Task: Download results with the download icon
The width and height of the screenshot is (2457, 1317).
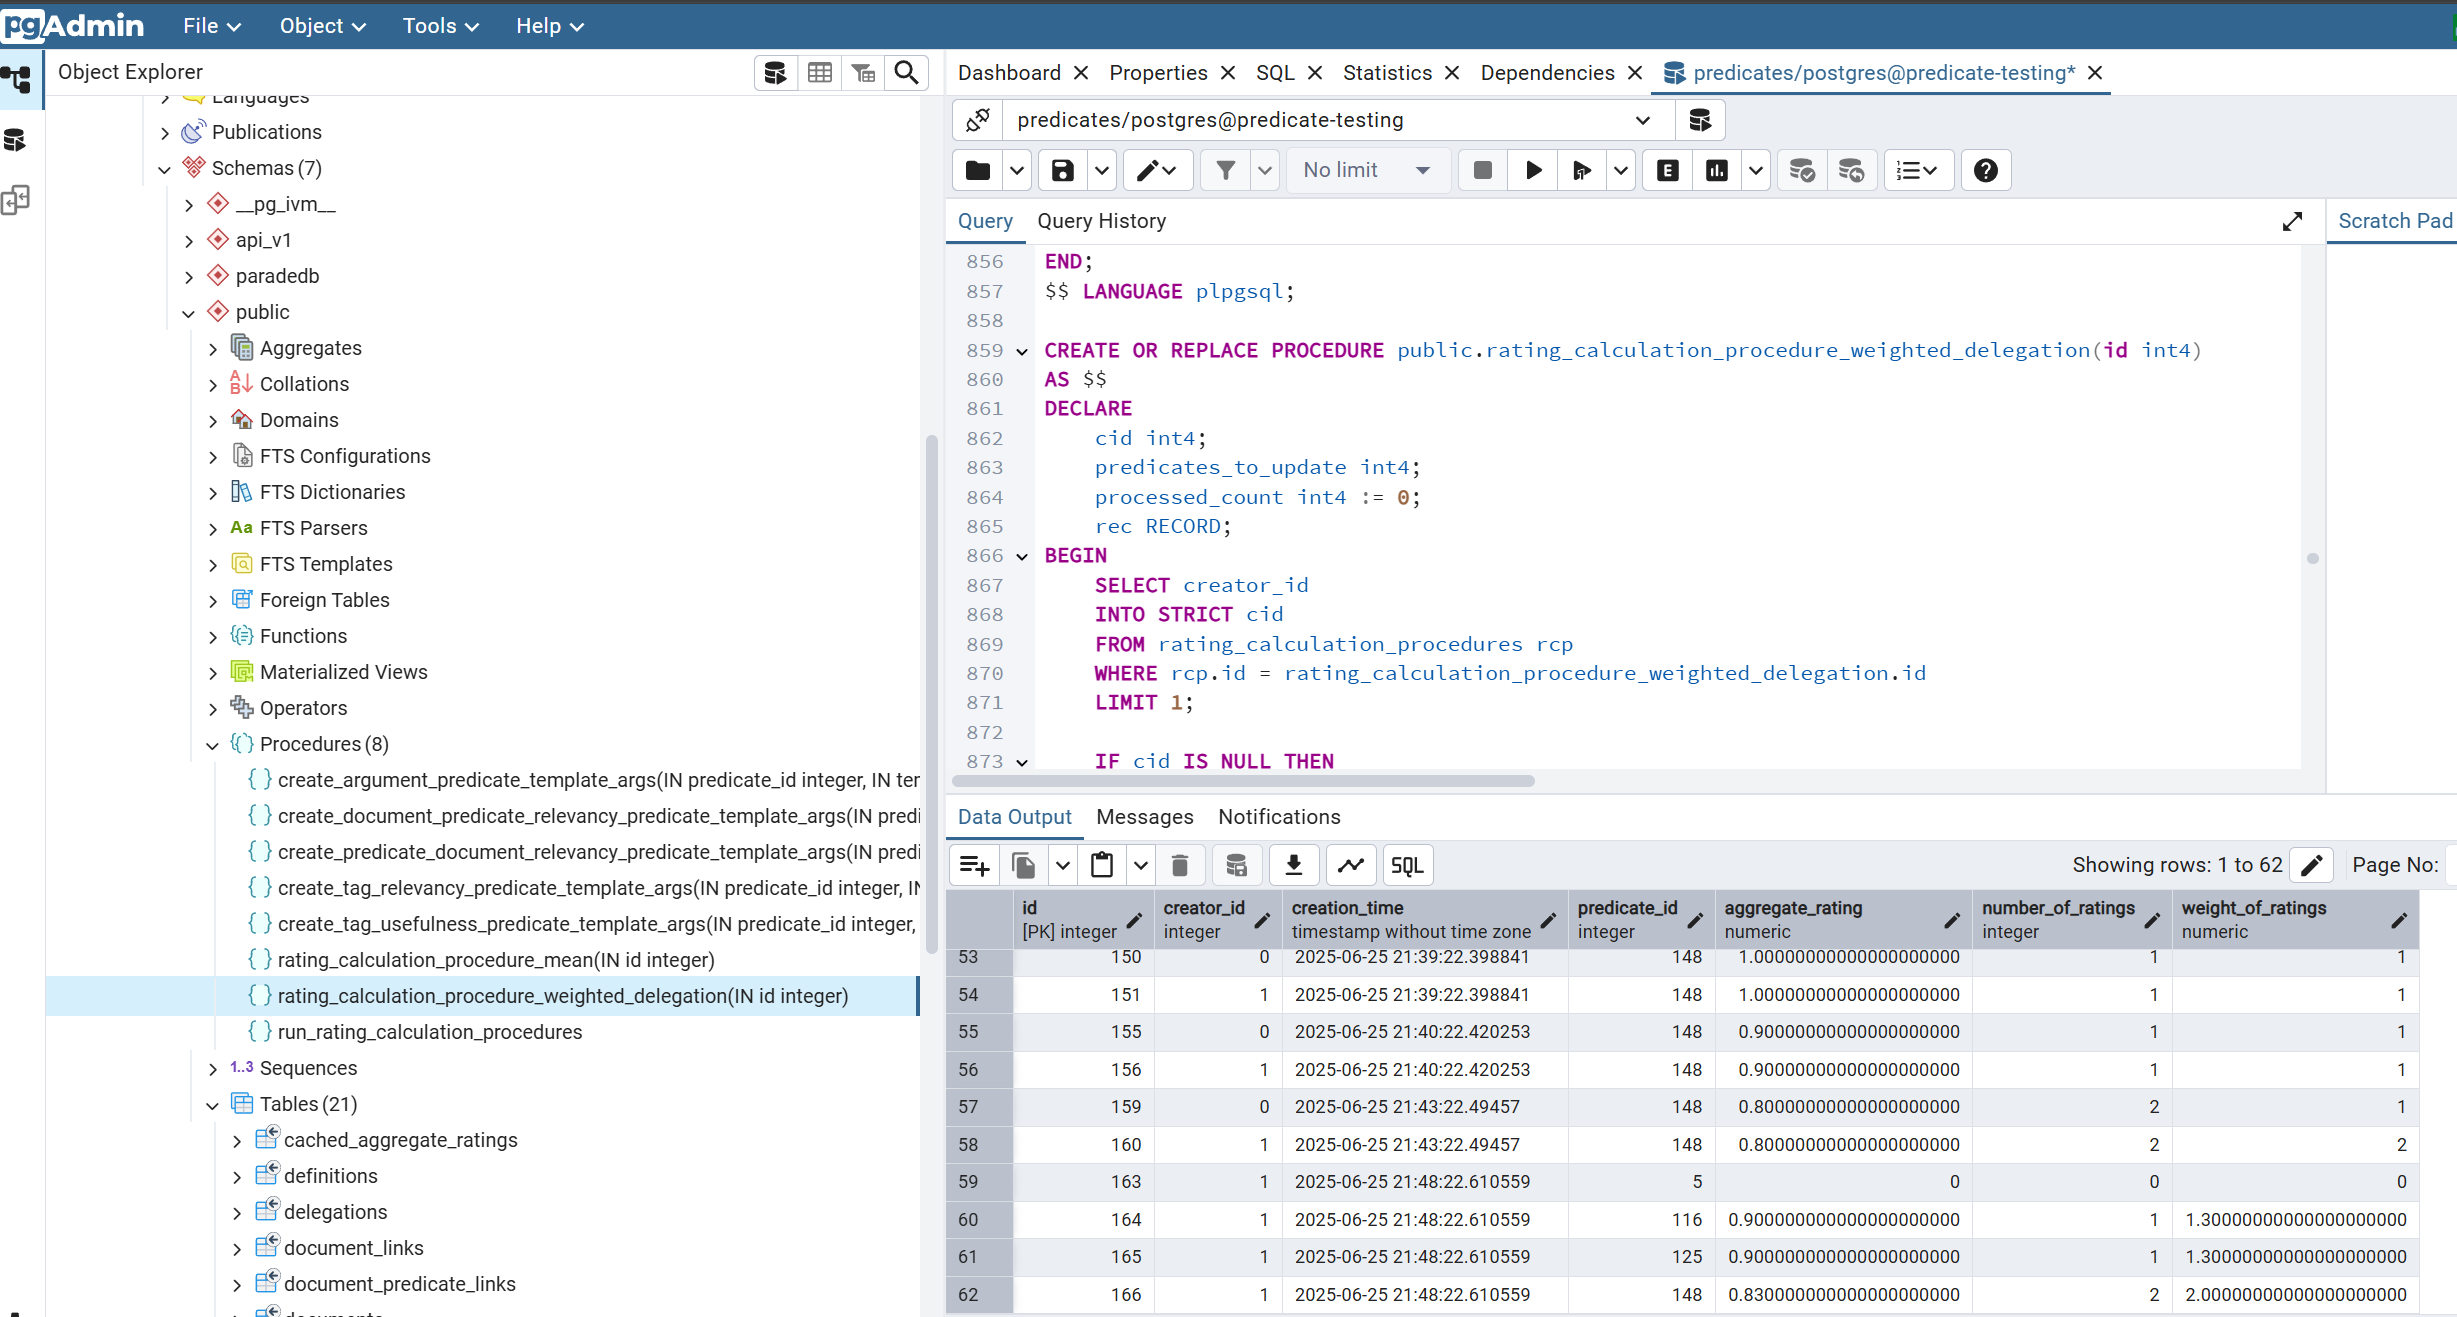Action: point(1294,865)
